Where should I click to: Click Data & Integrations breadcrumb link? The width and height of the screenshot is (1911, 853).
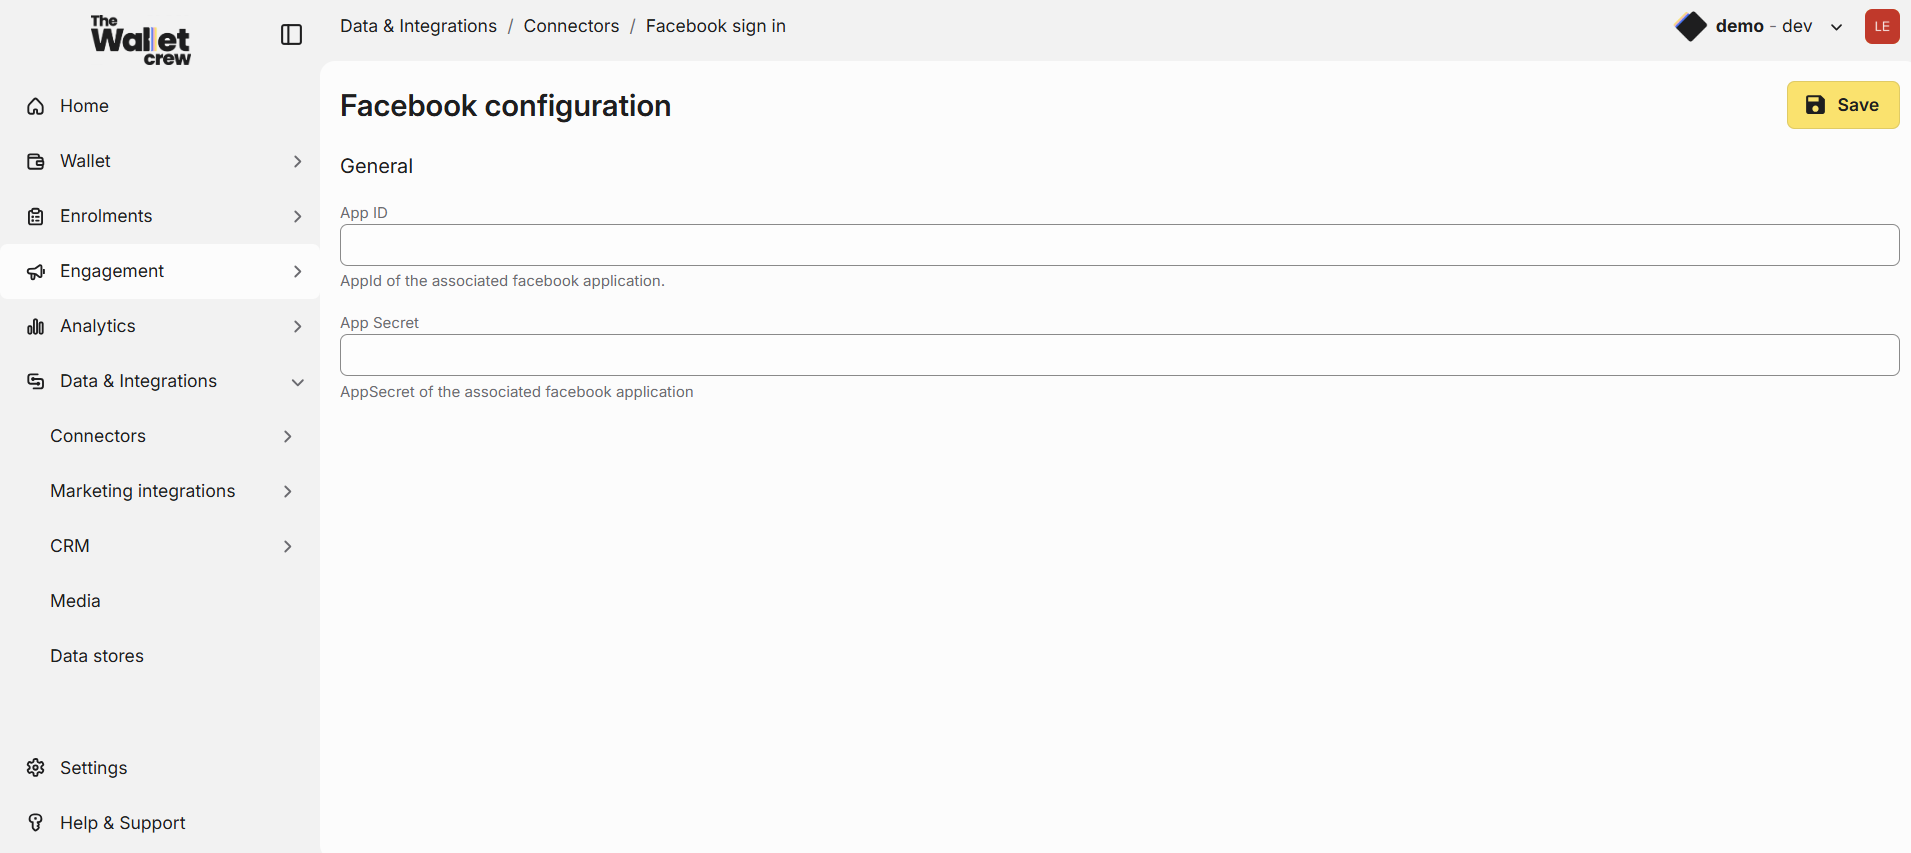(x=418, y=26)
